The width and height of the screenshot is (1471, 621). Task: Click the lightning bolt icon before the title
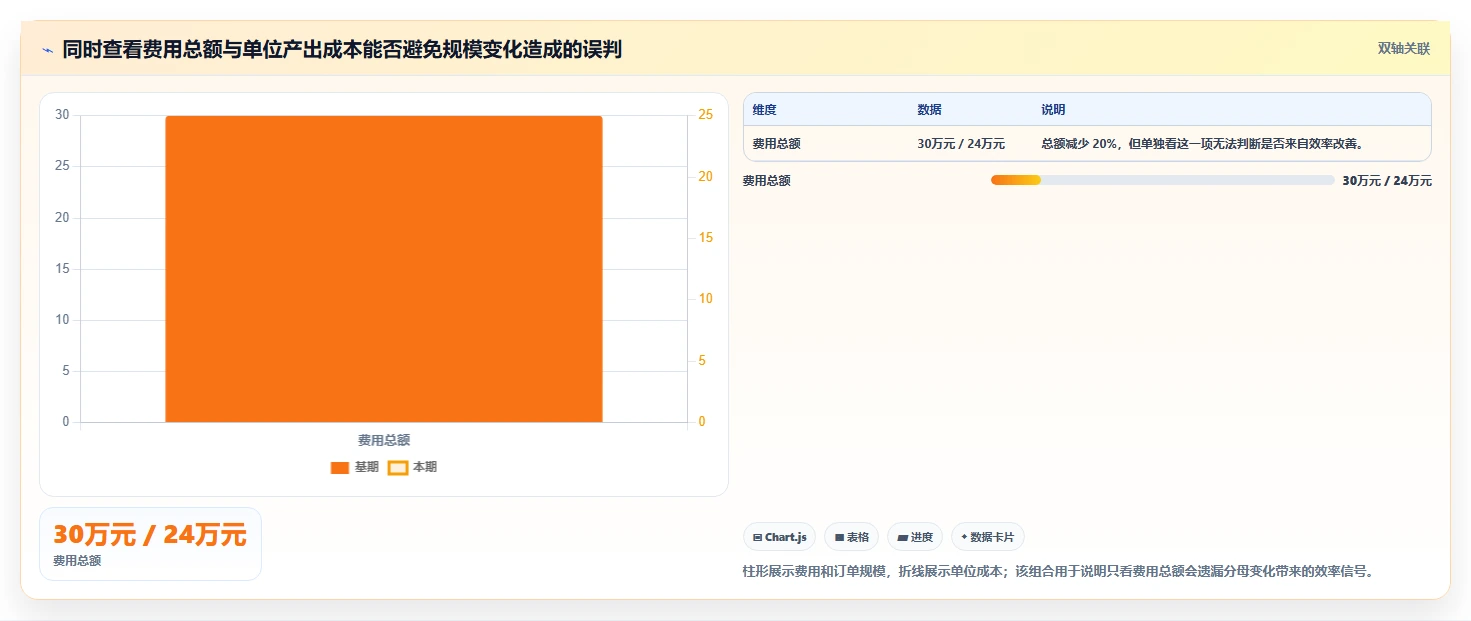47,50
